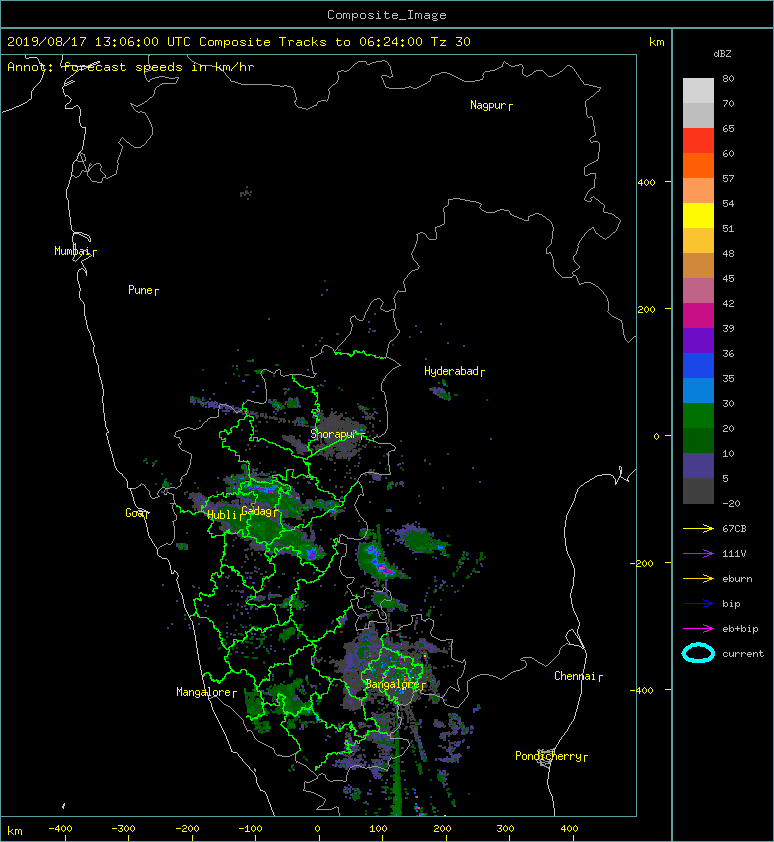Click the 111V purple arrow legend icon
774x842 pixels.
click(x=698, y=554)
